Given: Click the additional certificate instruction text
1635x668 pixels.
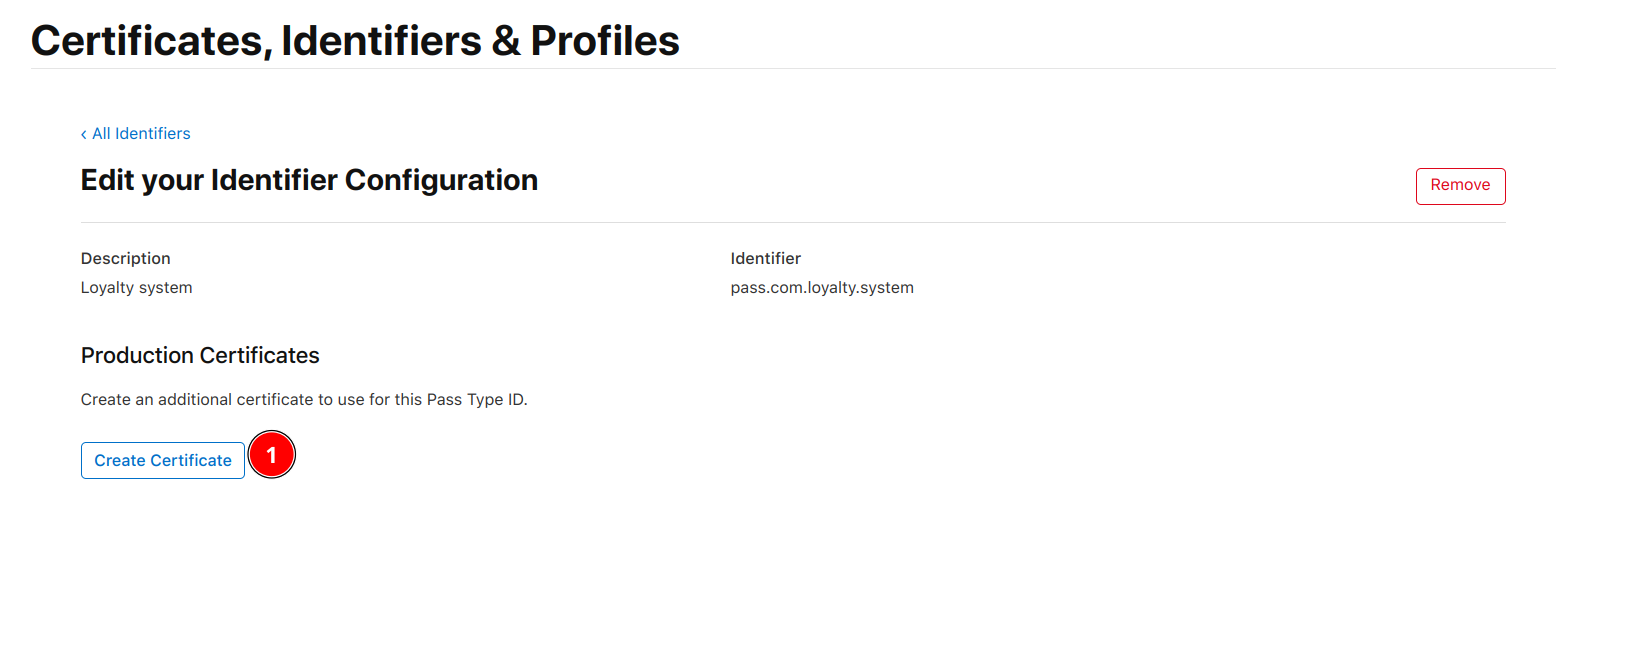Looking at the screenshot, I should coord(304,400).
